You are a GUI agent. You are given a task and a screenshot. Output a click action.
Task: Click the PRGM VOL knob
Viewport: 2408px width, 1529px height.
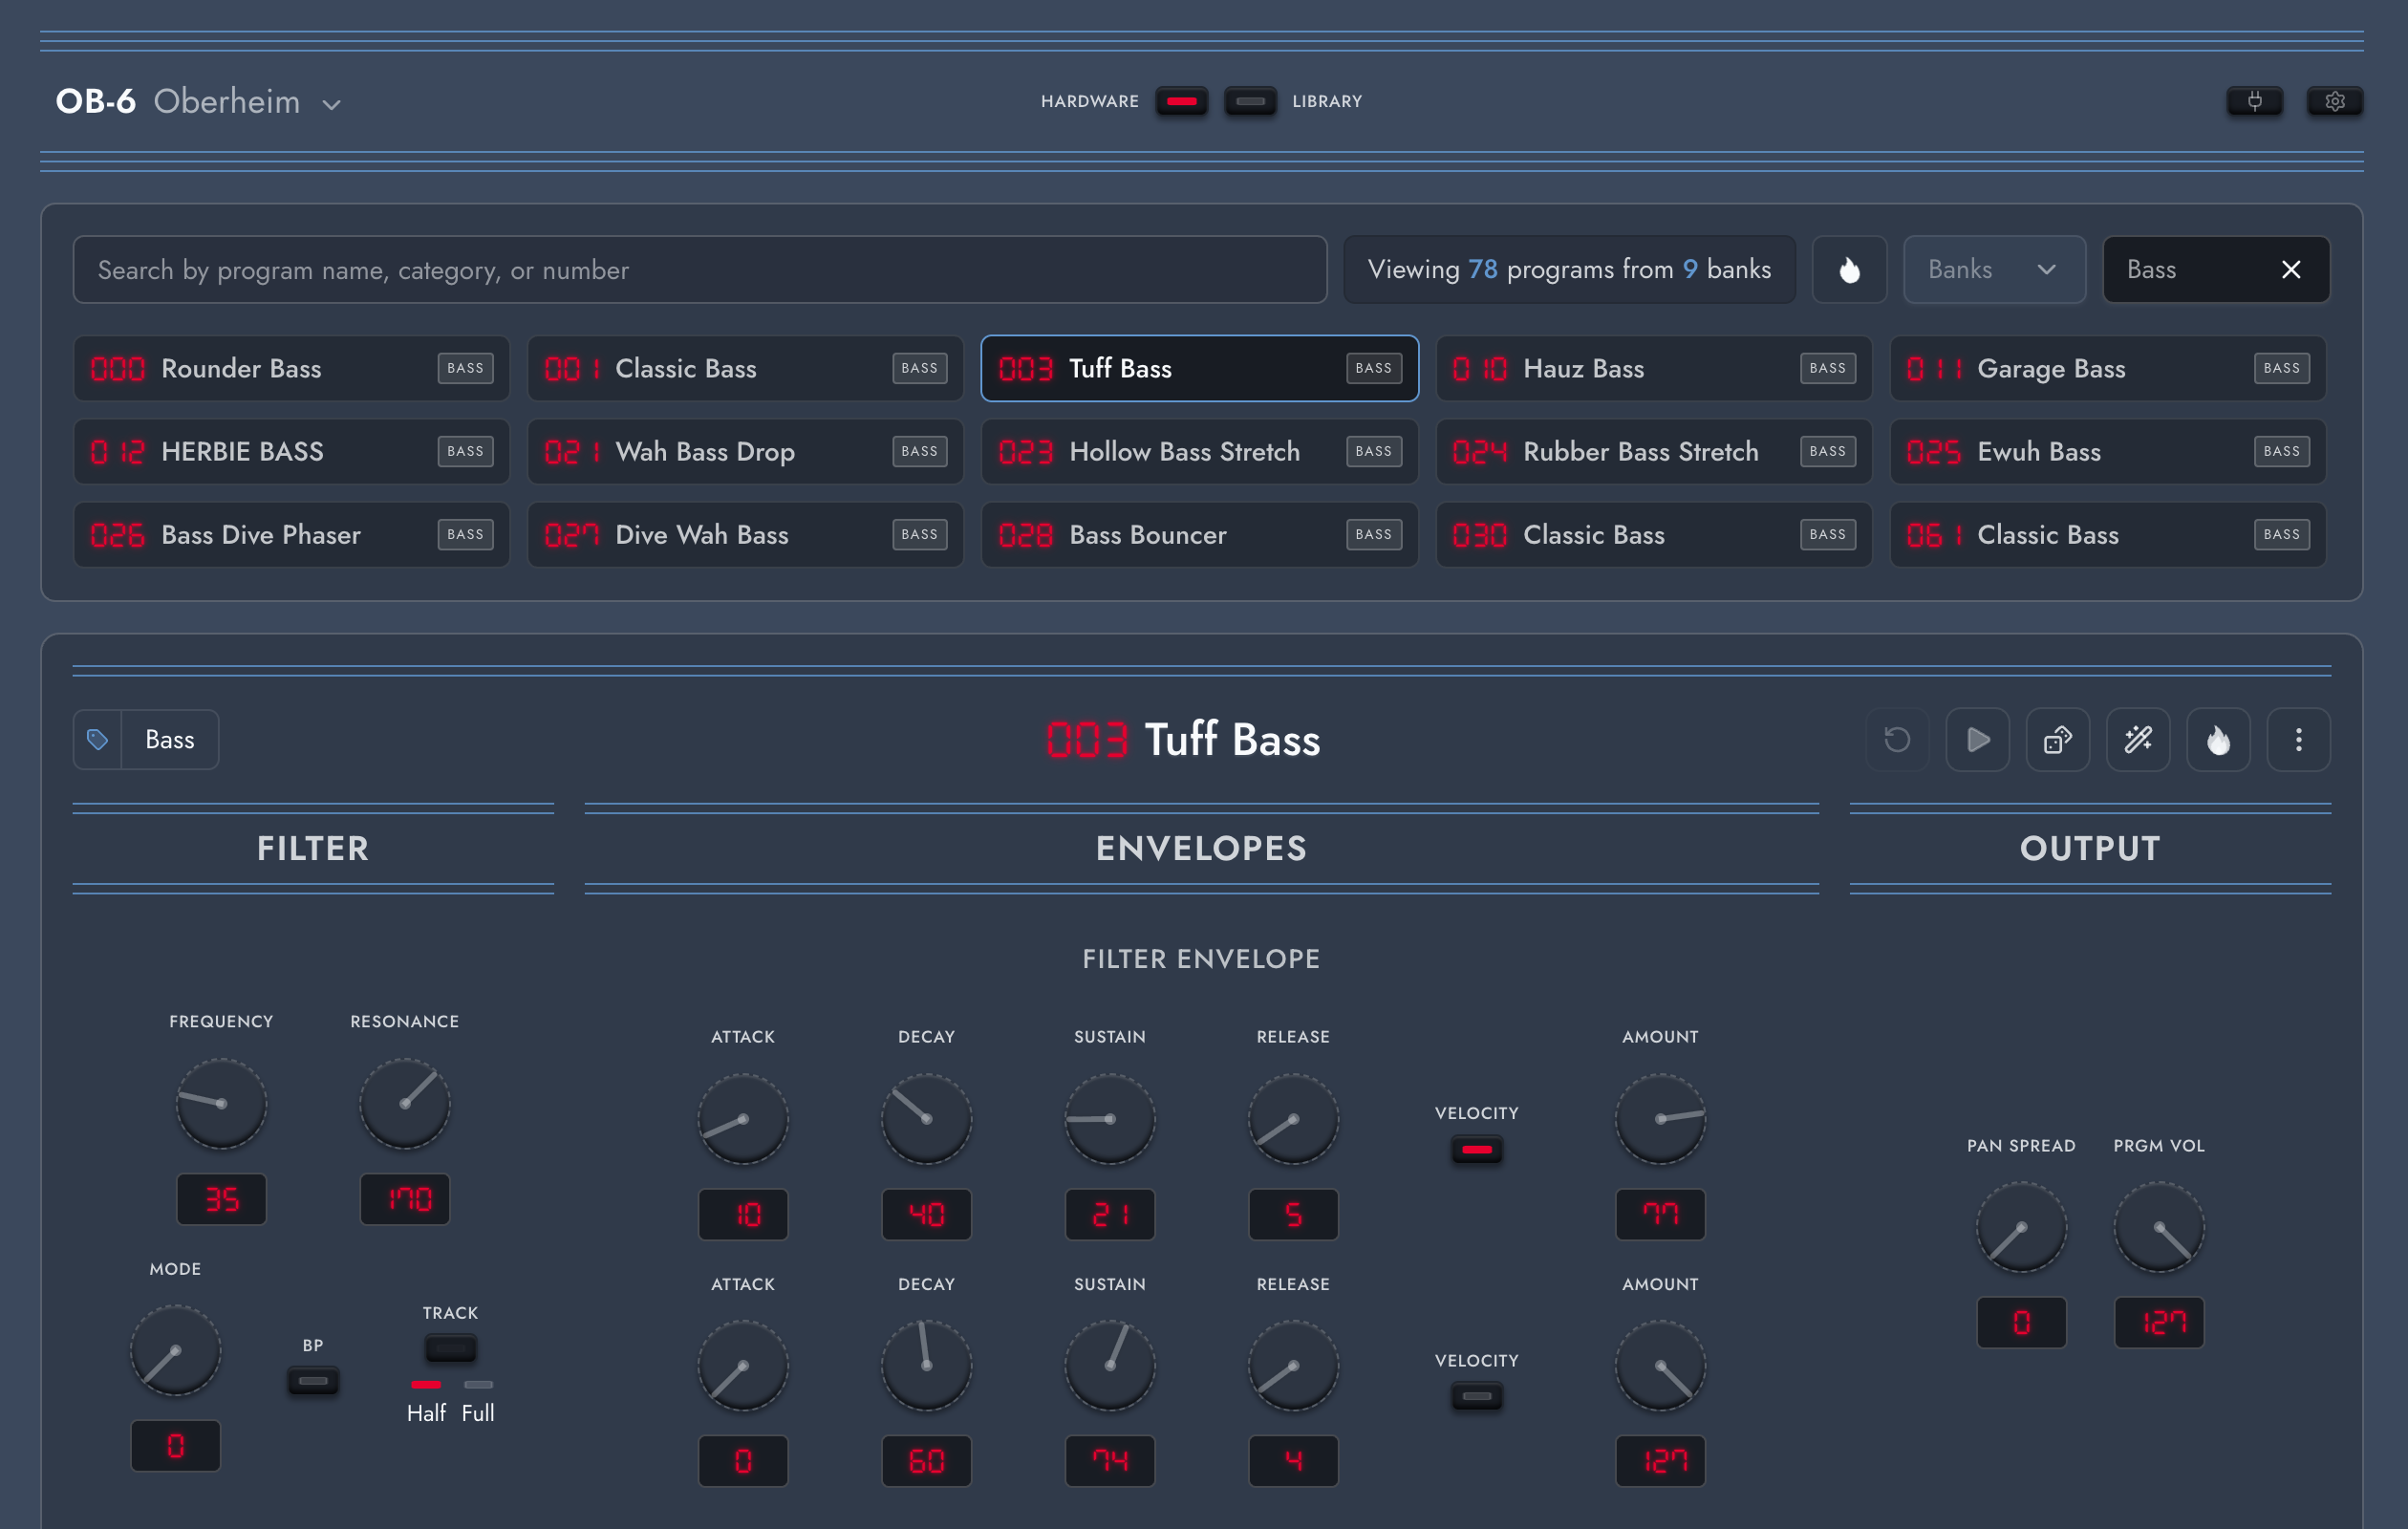click(2158, 1227)
